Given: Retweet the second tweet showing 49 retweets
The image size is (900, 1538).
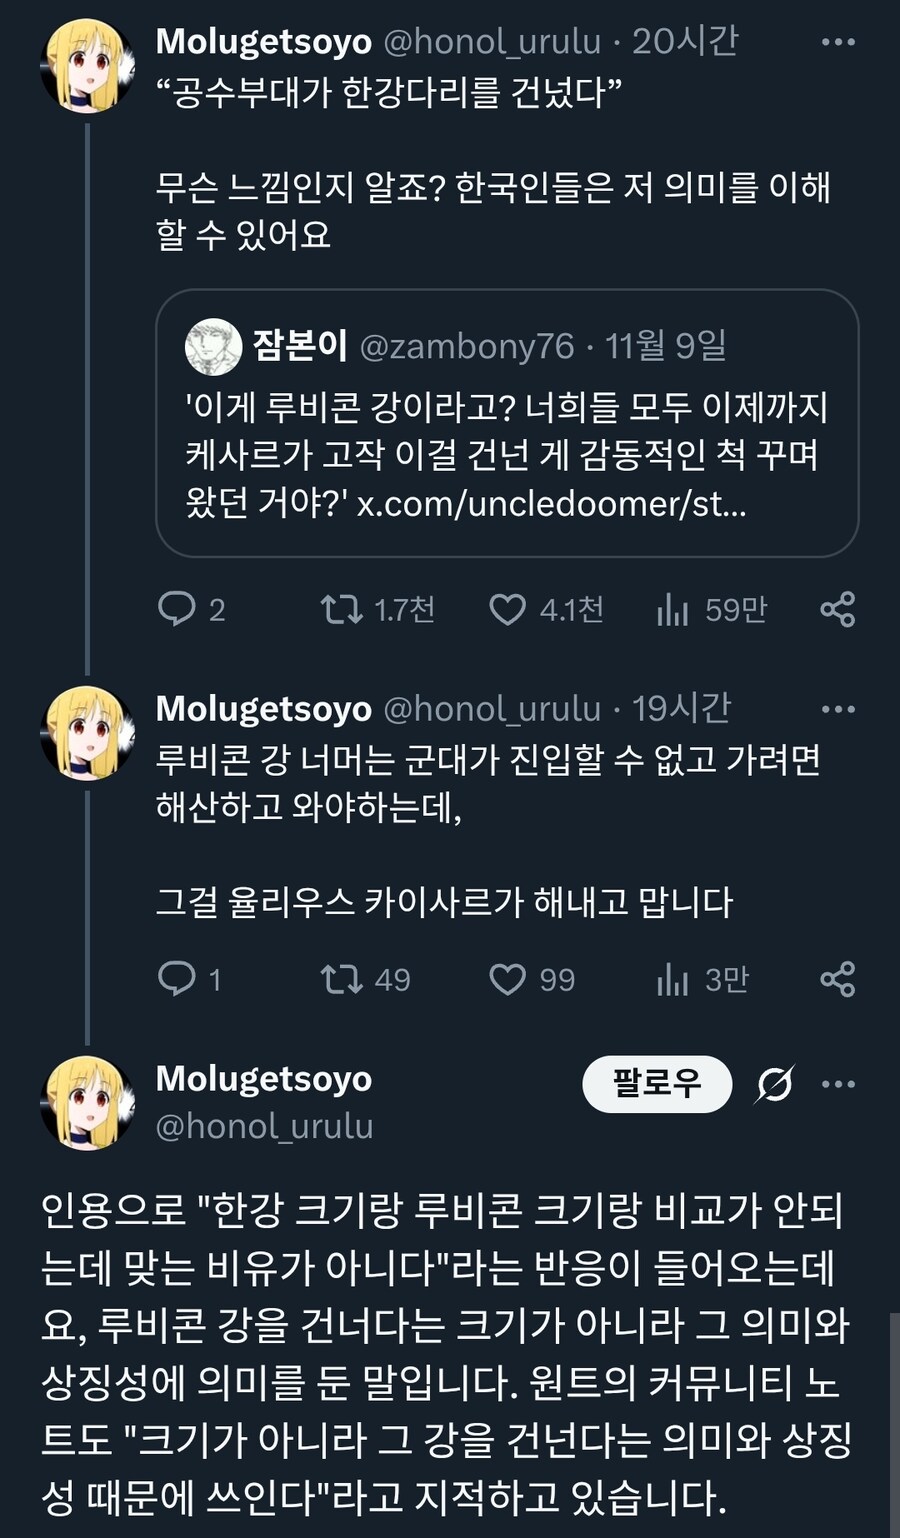Looking at the screenshot, I should click(342, 978).
